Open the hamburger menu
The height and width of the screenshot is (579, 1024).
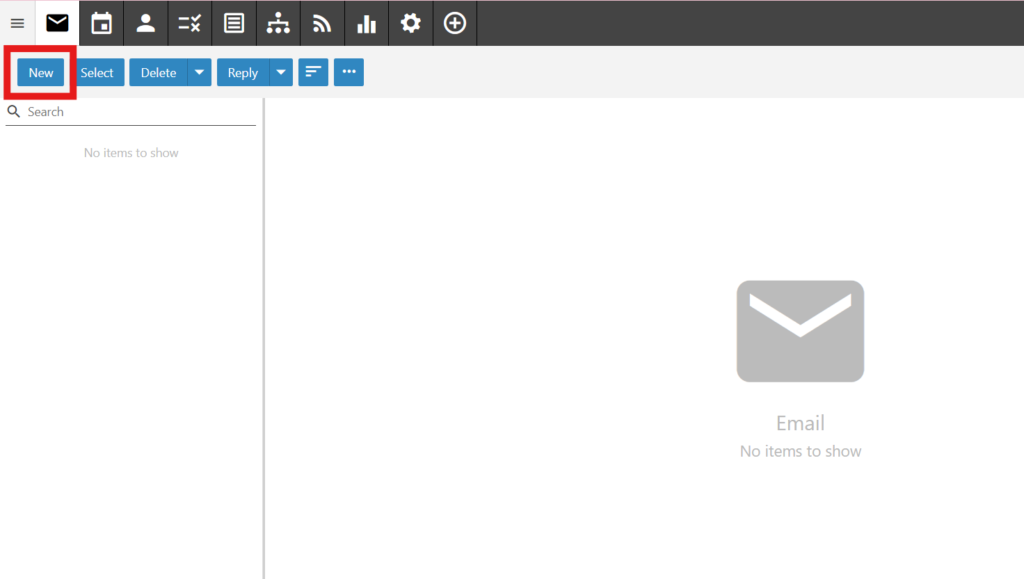(17, 23)
